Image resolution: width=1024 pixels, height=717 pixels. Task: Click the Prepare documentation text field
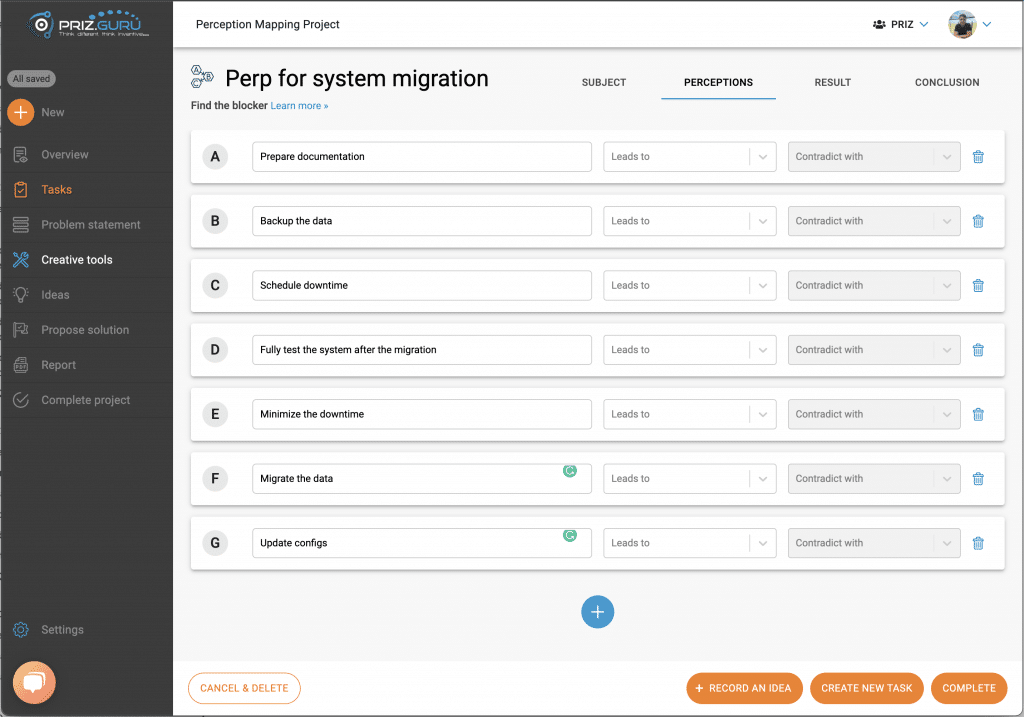click(x=421, y=157)
